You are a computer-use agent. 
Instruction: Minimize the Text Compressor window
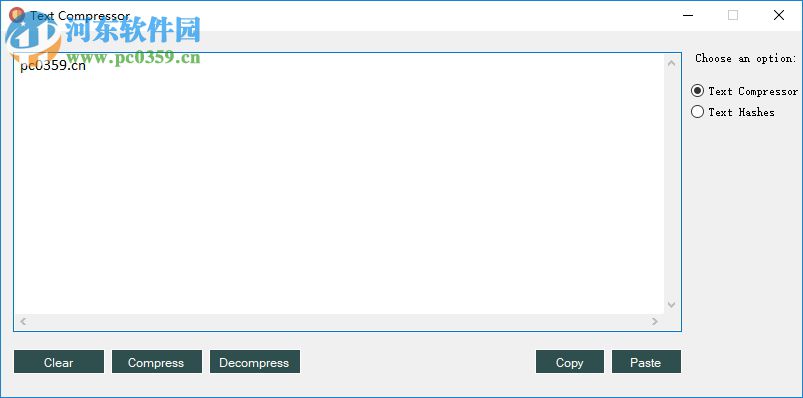click(x=688, y=15)
